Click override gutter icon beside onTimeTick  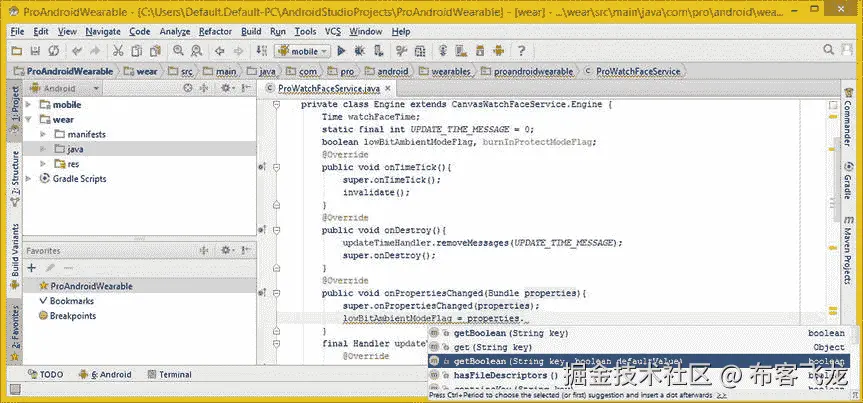[x=262, y=167]
